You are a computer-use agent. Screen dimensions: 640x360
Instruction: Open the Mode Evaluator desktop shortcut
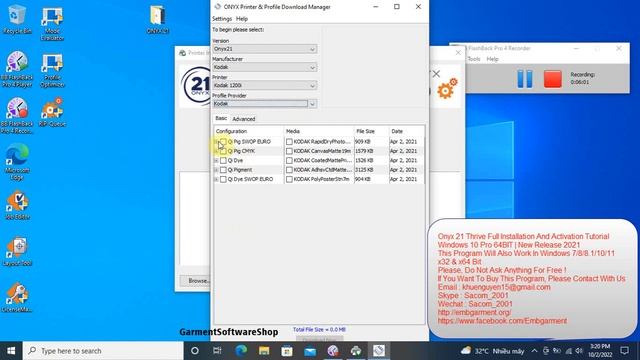coord(52,23)
